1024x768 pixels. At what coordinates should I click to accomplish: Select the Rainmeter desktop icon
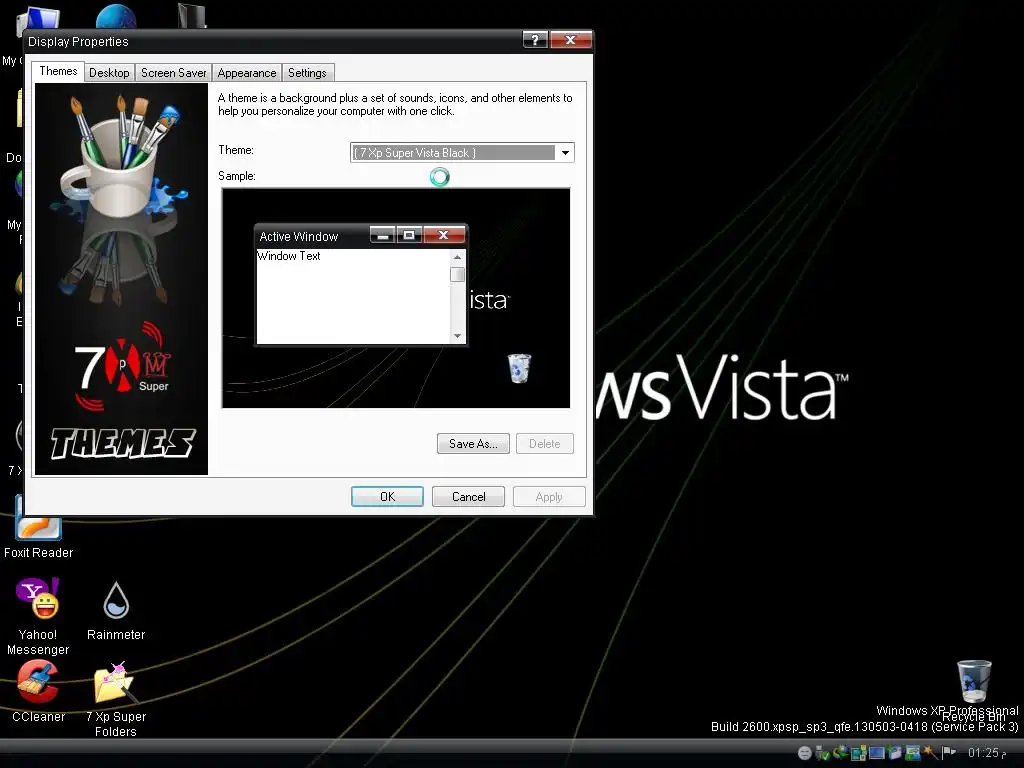pos(116,611)
